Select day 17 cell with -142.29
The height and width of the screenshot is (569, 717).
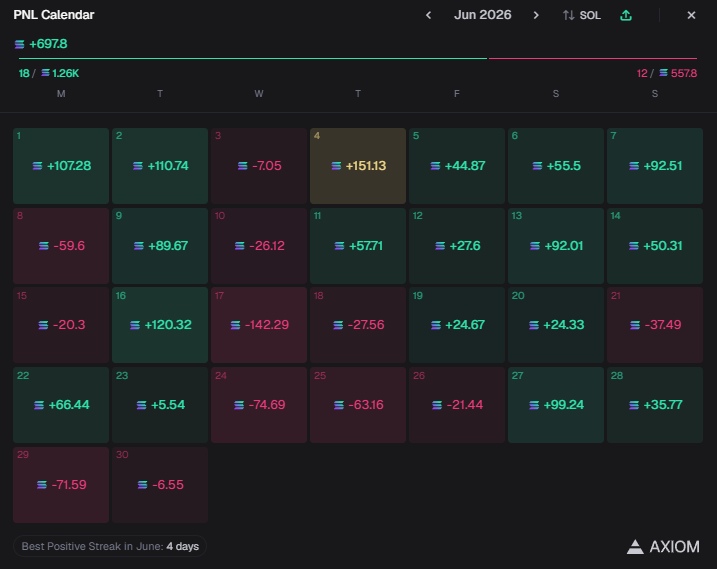tap(259, 325)
